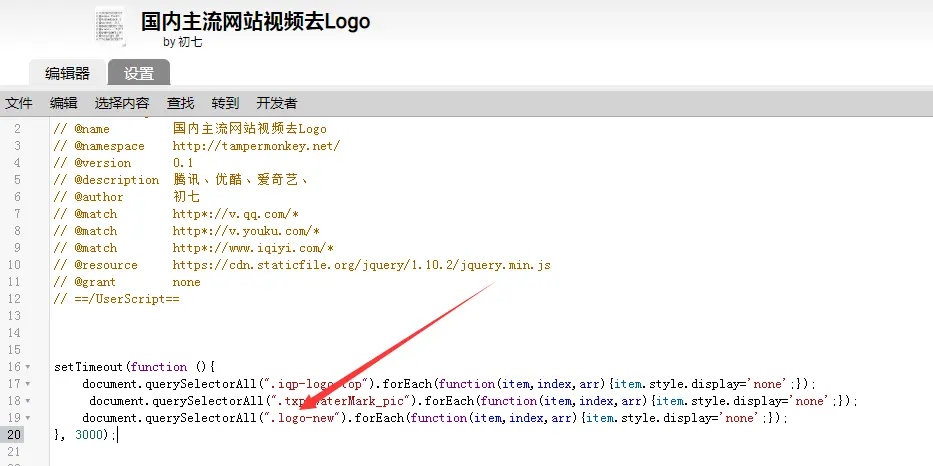Collapse the code fold at line 16
The width and height of the screenshot is (933, 466).
tap(28, 367)
